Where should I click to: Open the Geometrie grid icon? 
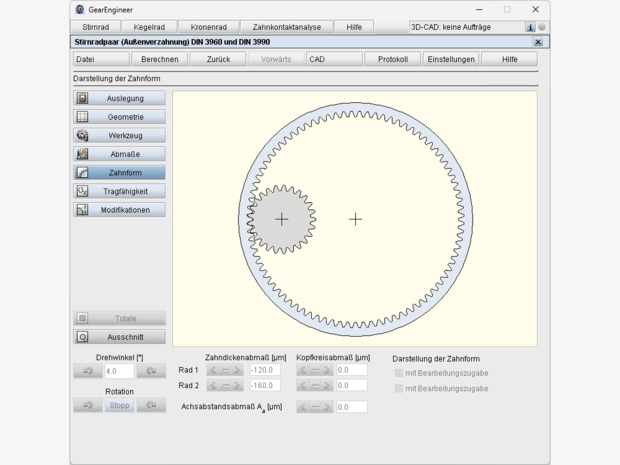[x=83, y=117]
